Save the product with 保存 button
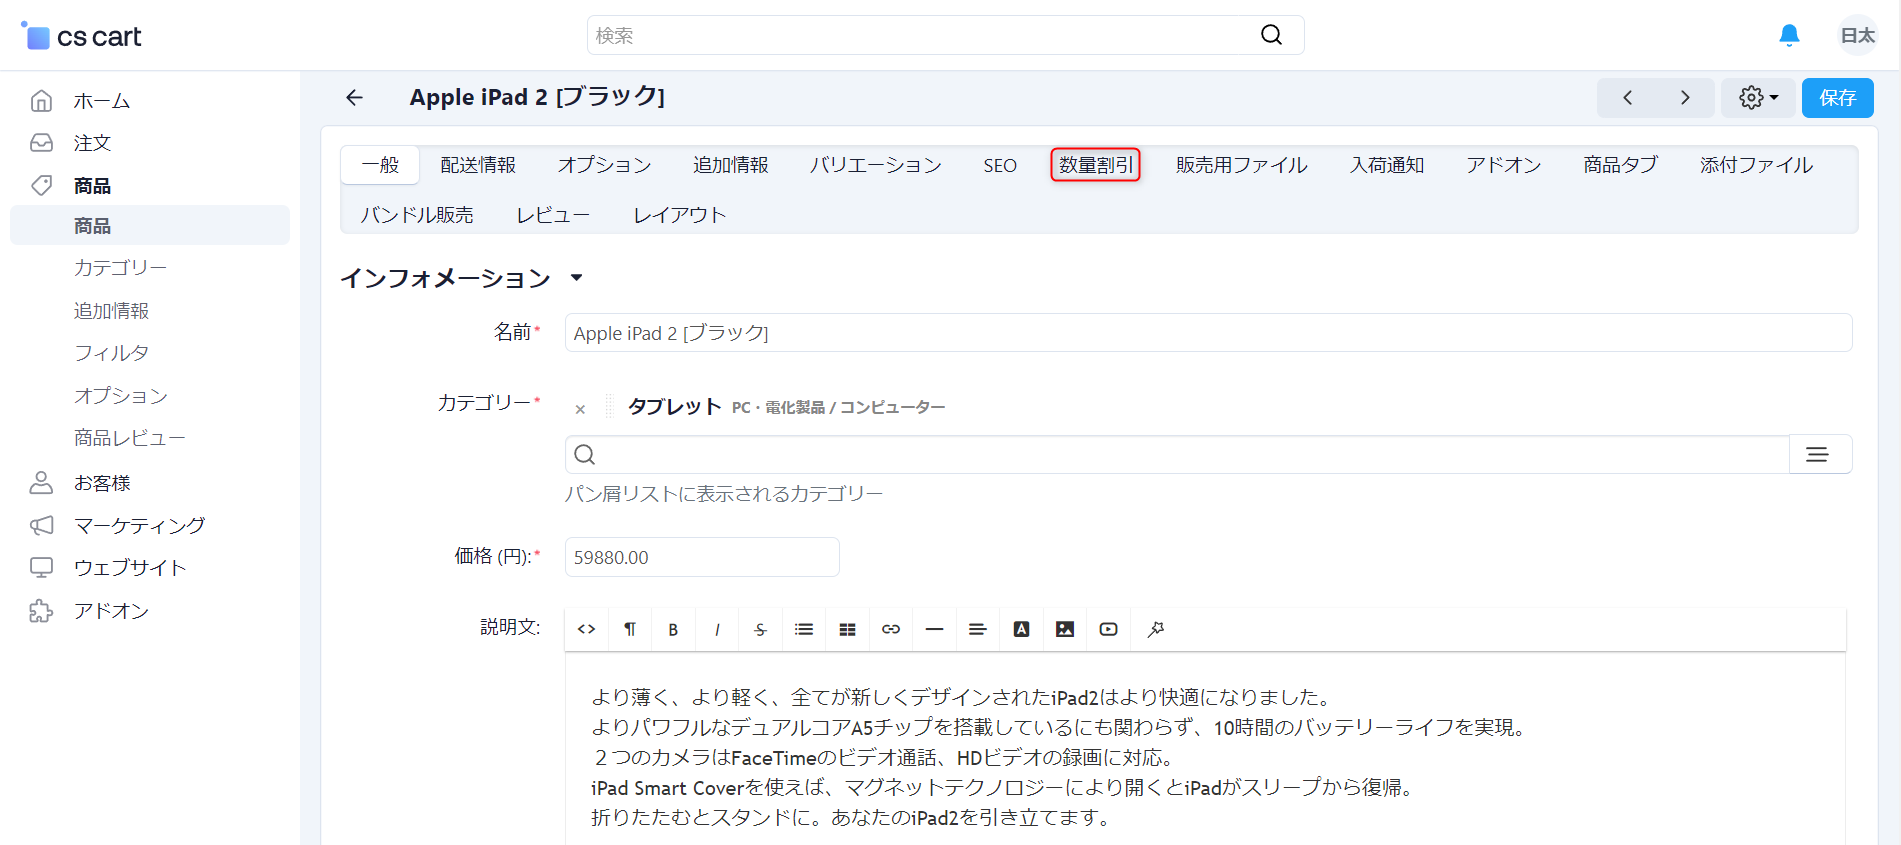 [x=1837, y=98]
